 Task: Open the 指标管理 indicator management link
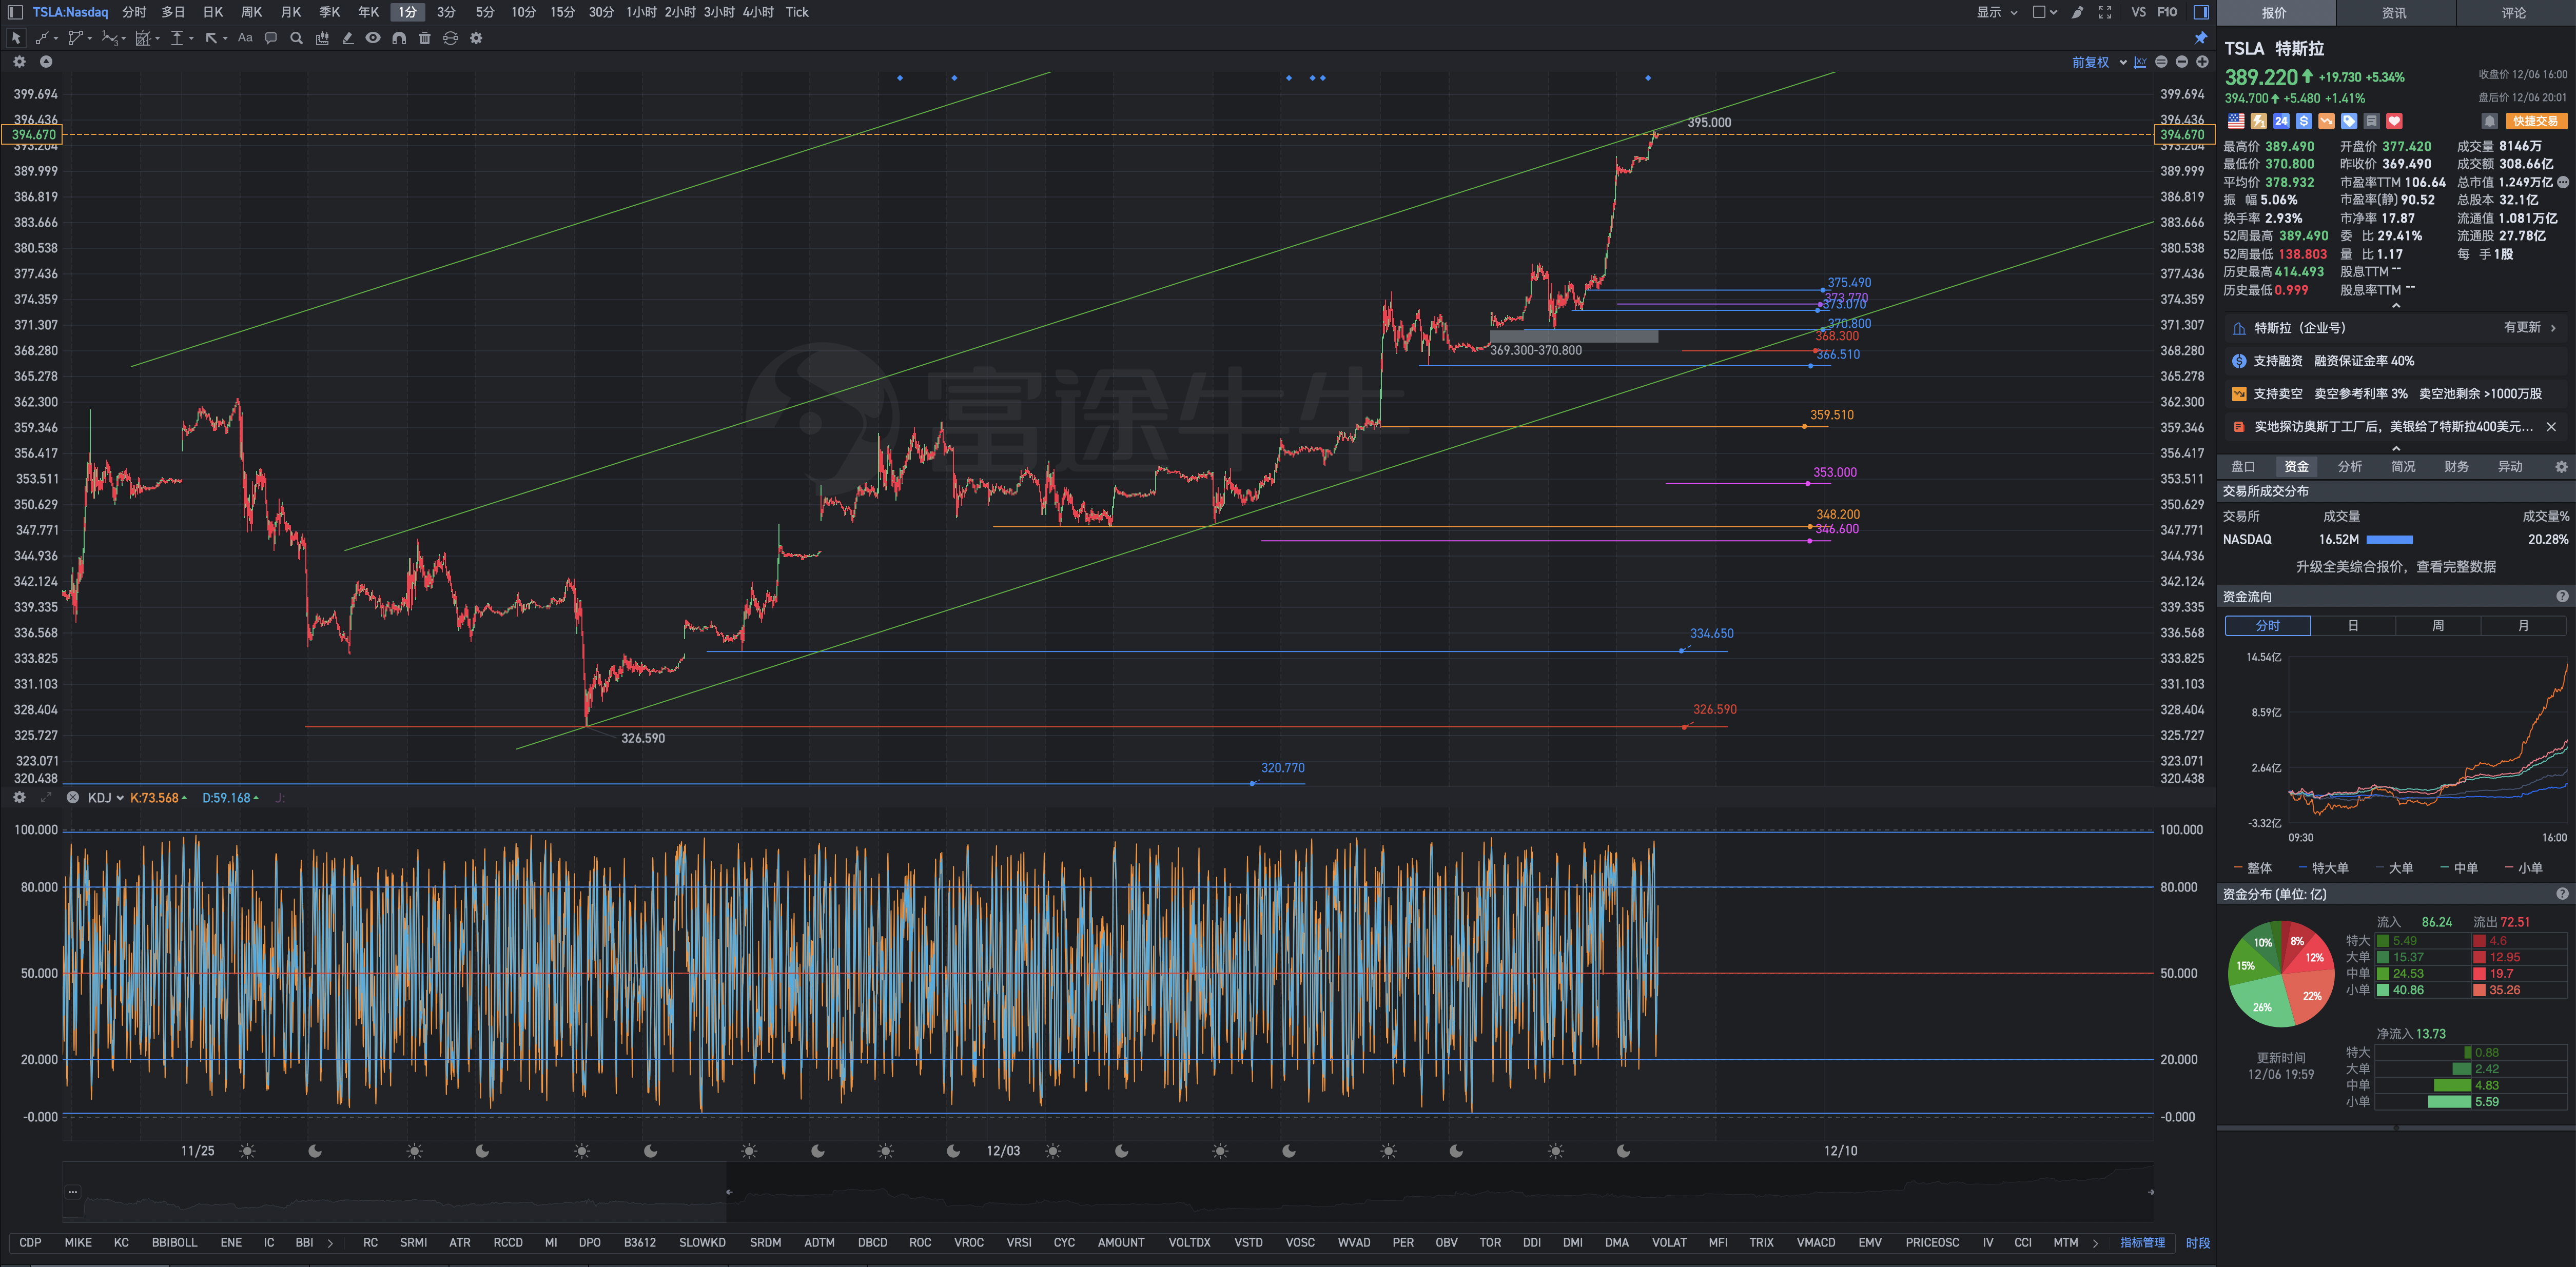coord(2142,1243)
